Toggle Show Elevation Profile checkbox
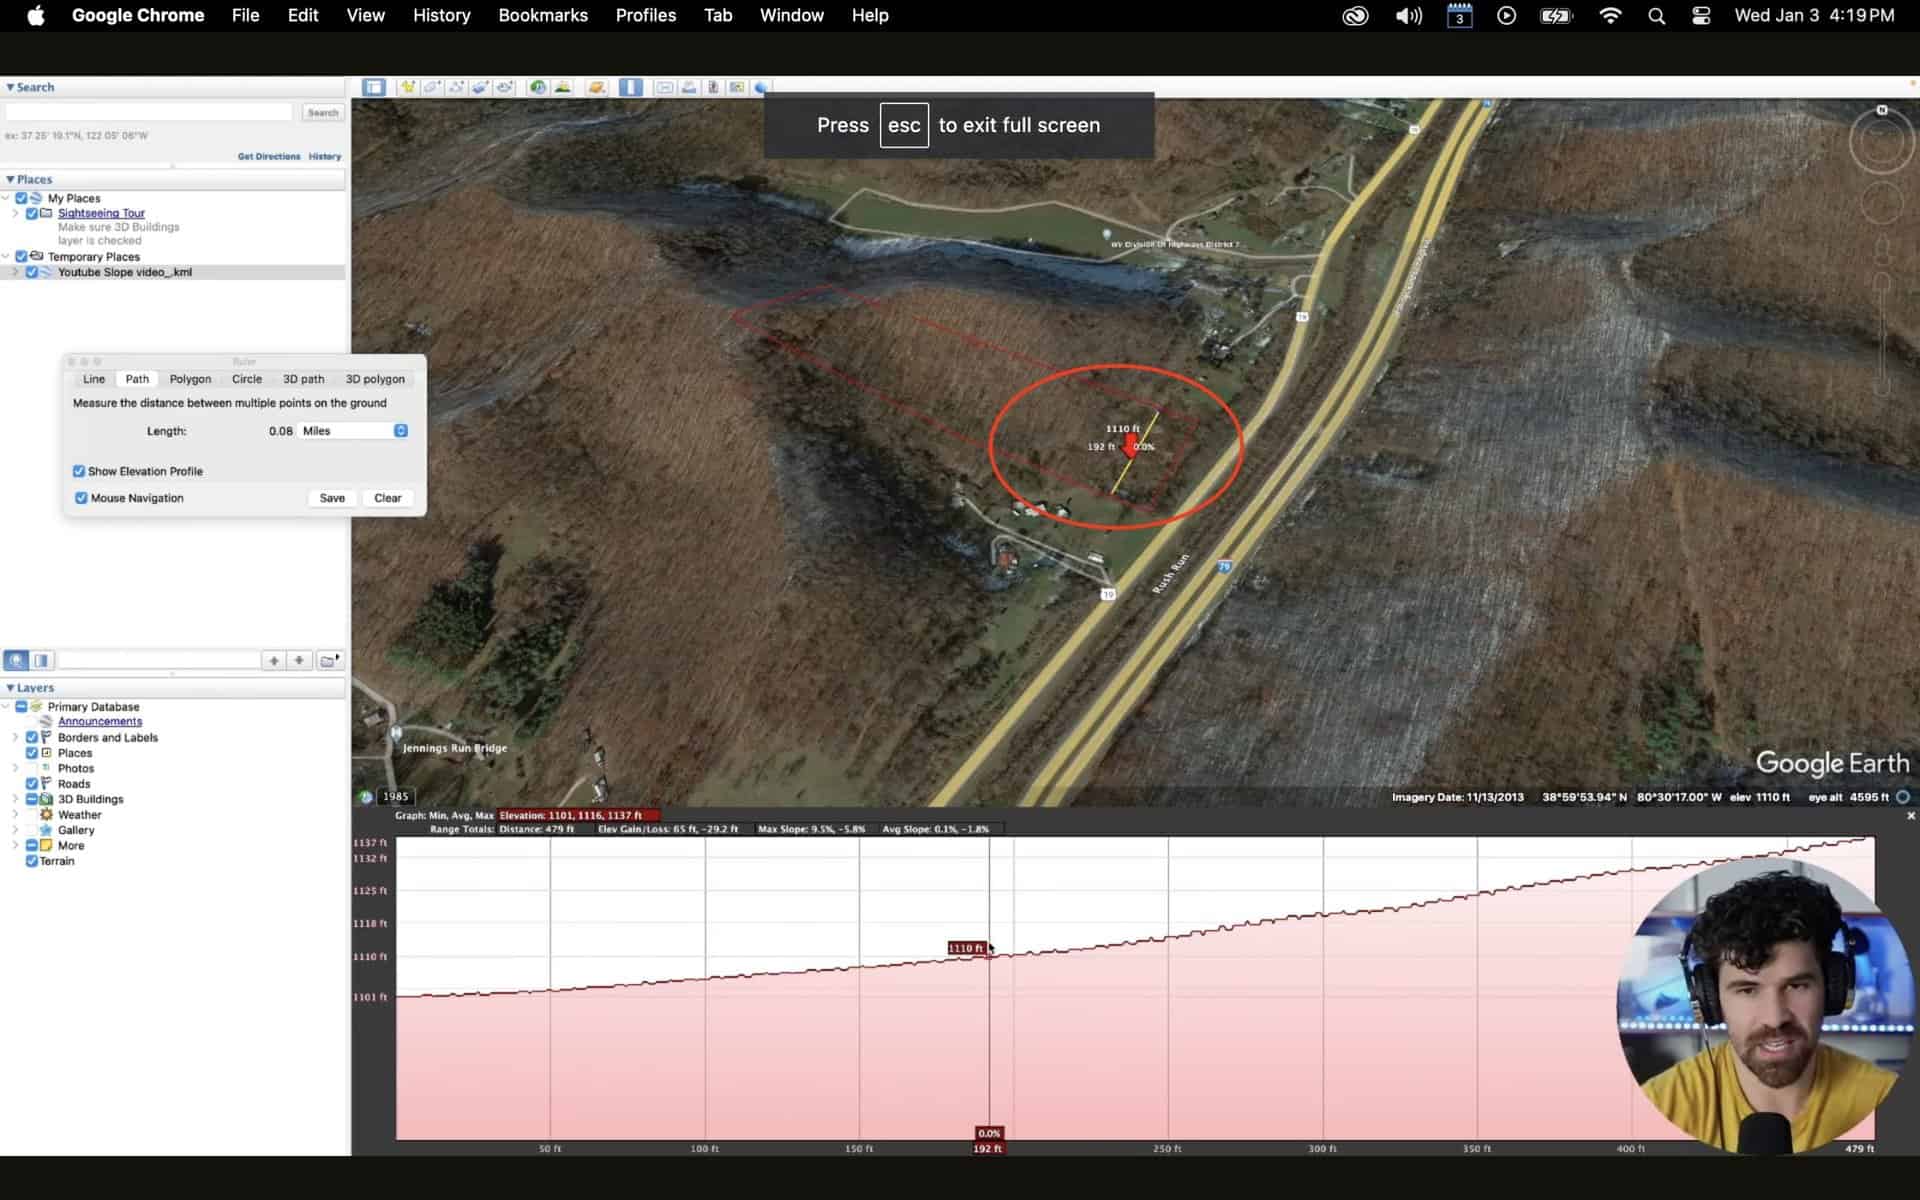1920x1200 pixels. point(79,471)
